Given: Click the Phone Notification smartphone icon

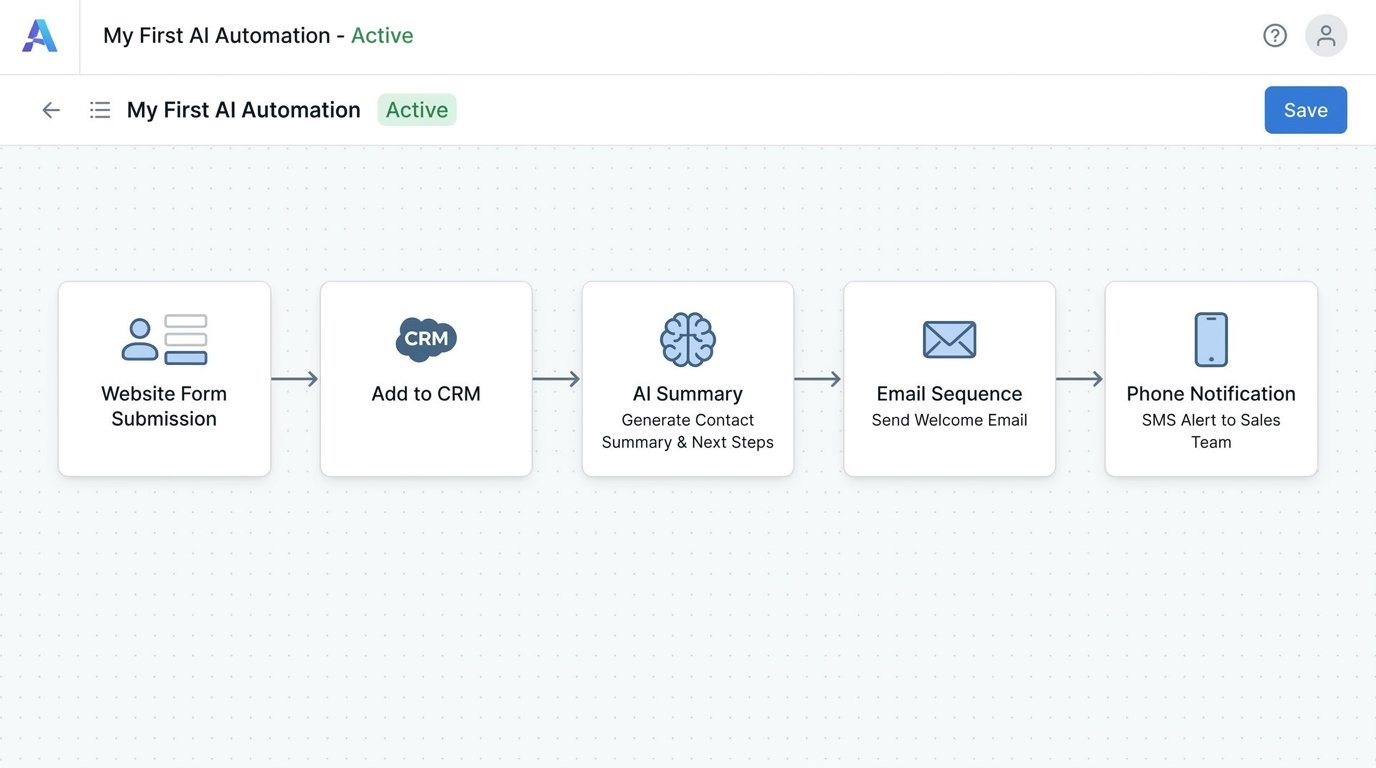Looking at the screenshot, I should (x=1211, y=340).
